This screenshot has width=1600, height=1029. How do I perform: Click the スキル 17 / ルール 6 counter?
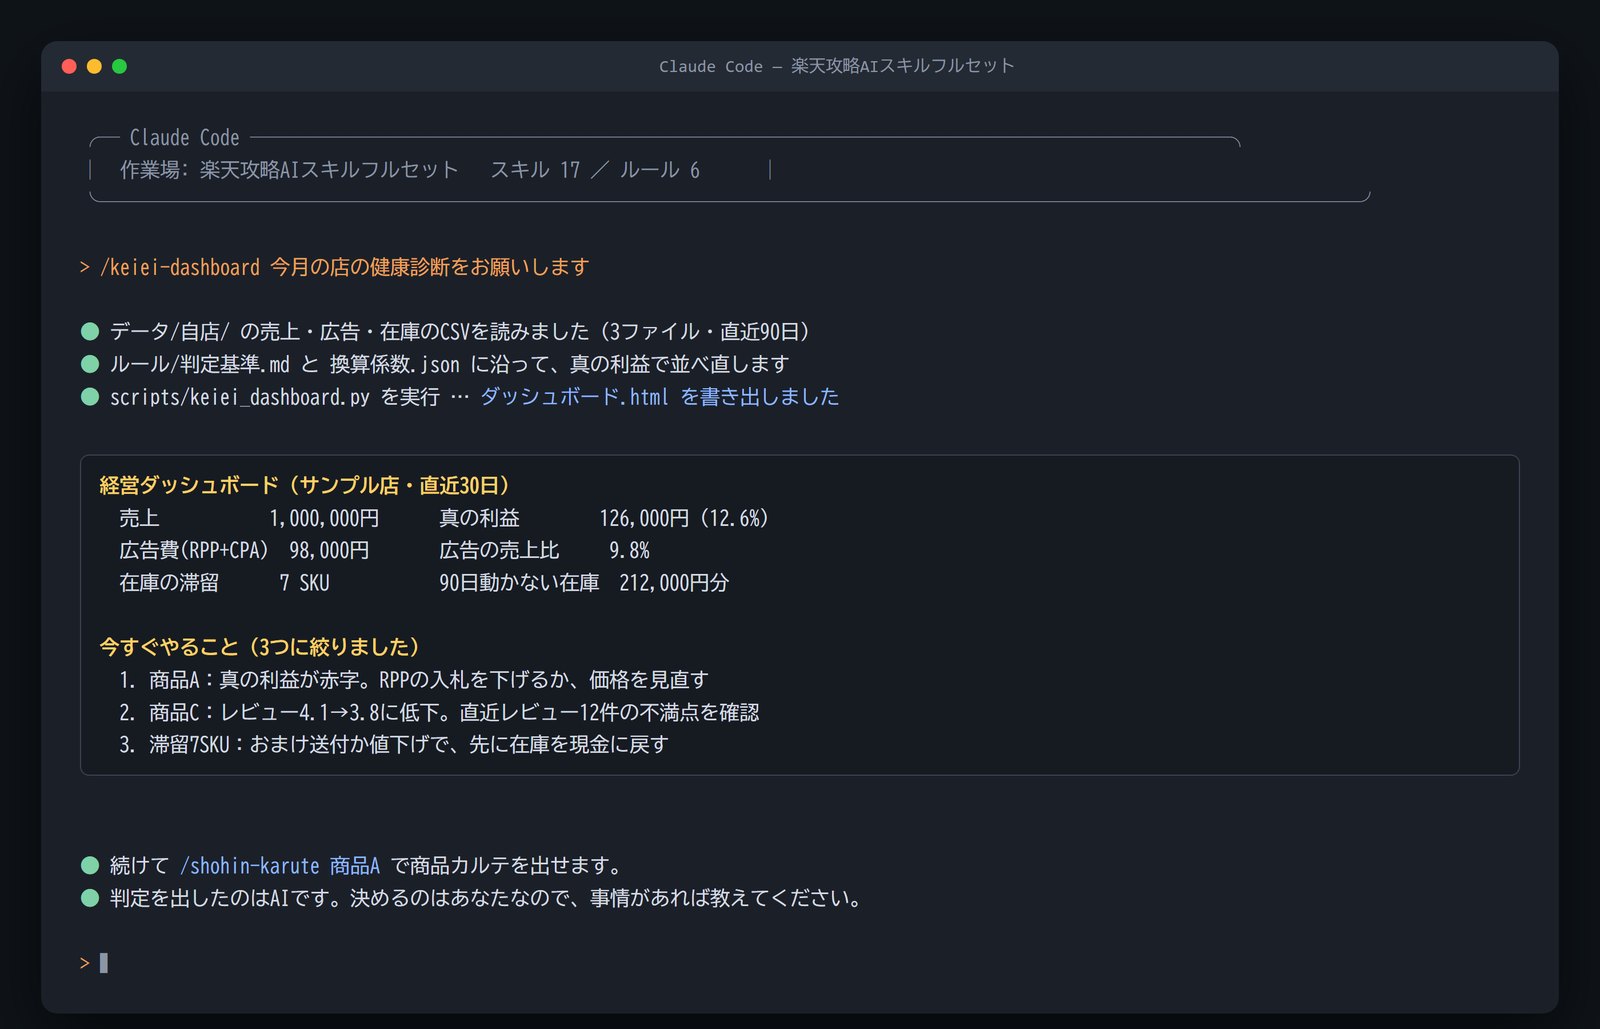tap(595, 170)
